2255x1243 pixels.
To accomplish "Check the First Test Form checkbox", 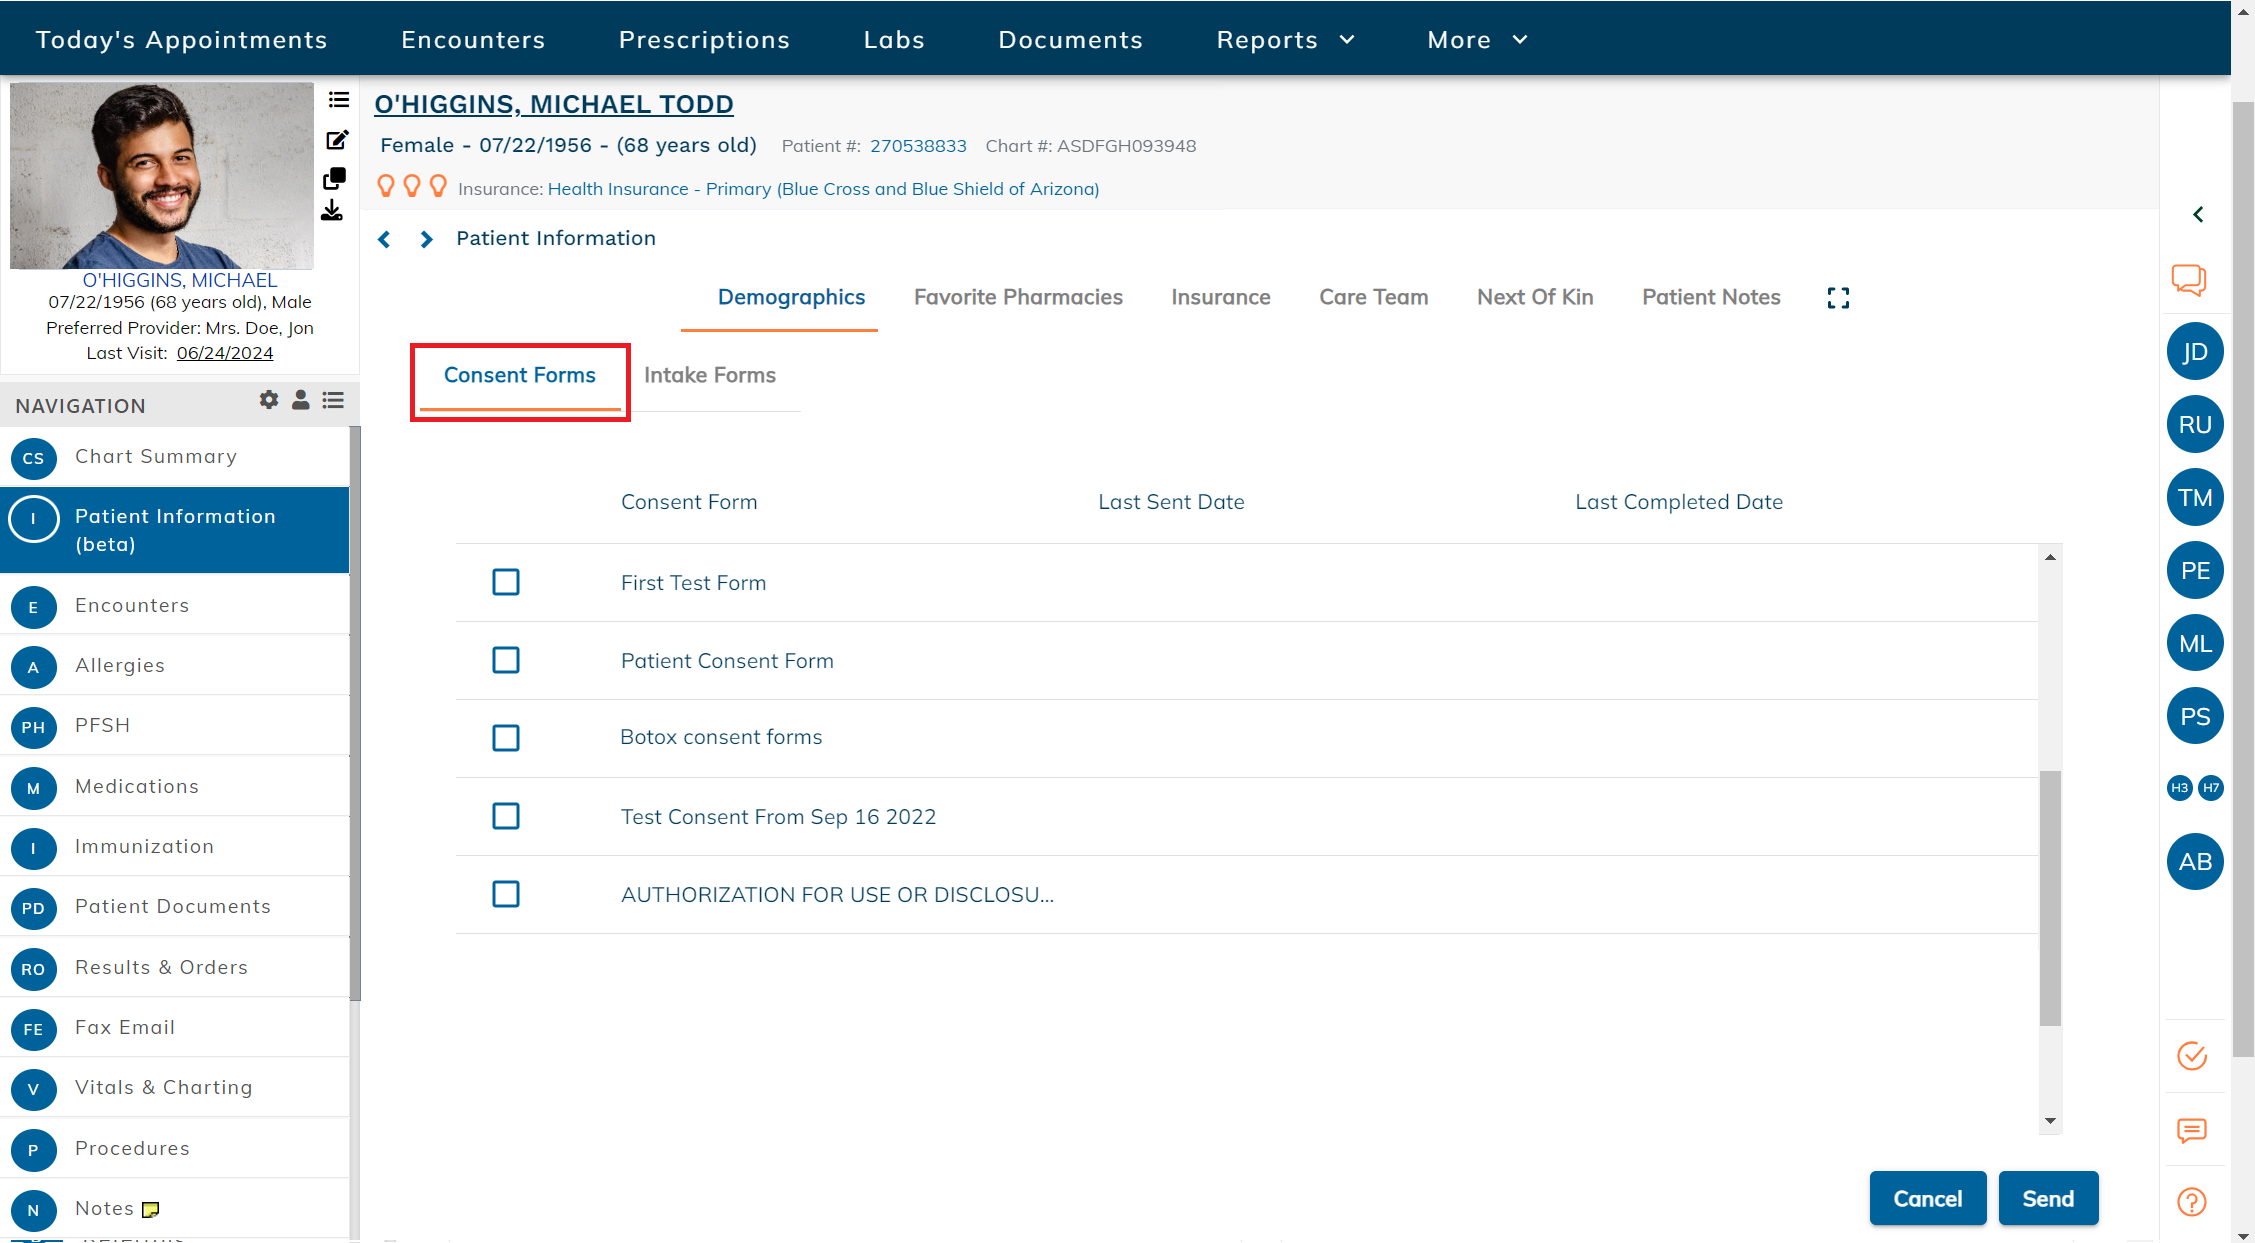I will coord(506,582).
